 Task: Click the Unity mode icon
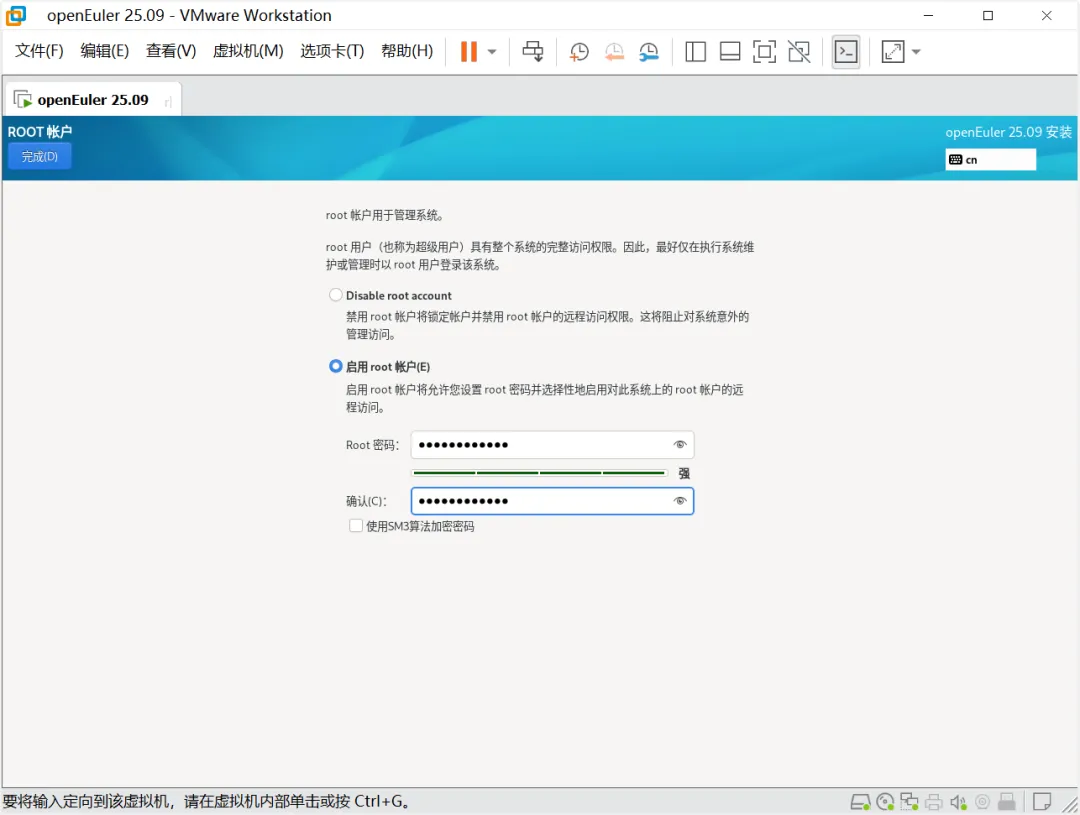tap(799, 52)
